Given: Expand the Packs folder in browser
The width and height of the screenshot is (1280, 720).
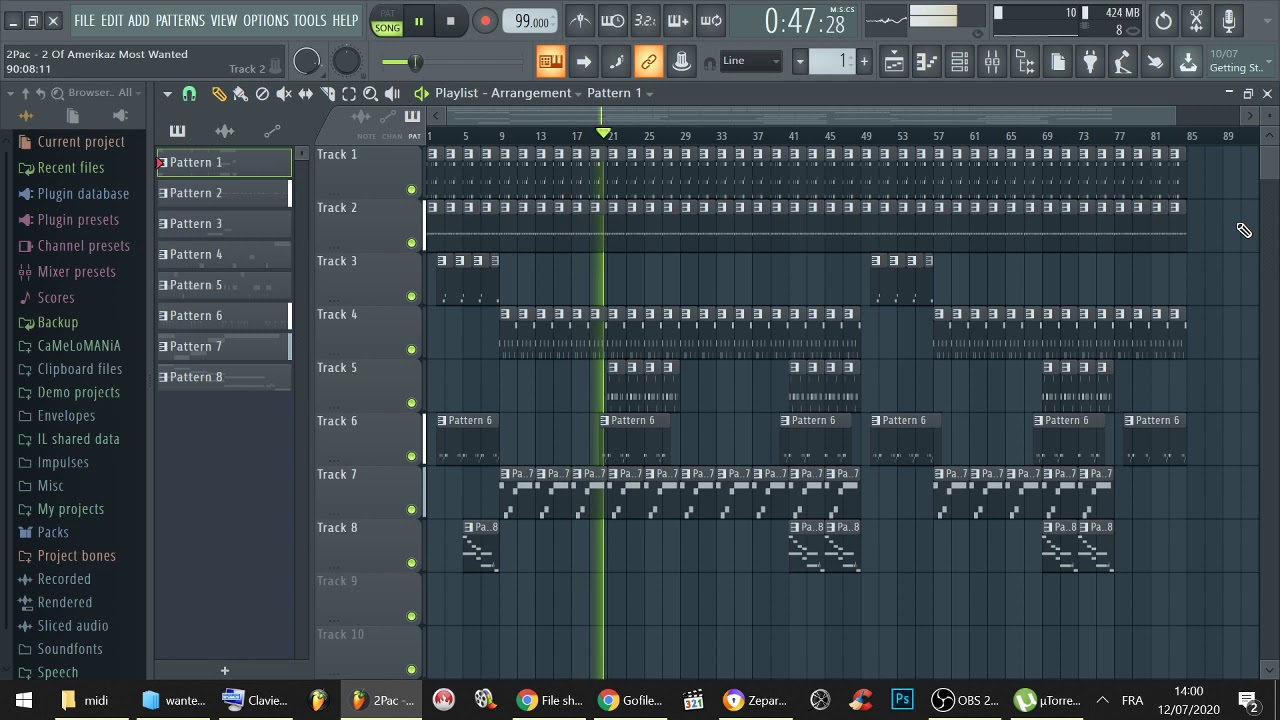Looking at the screenshot, I should pos(53,533).
